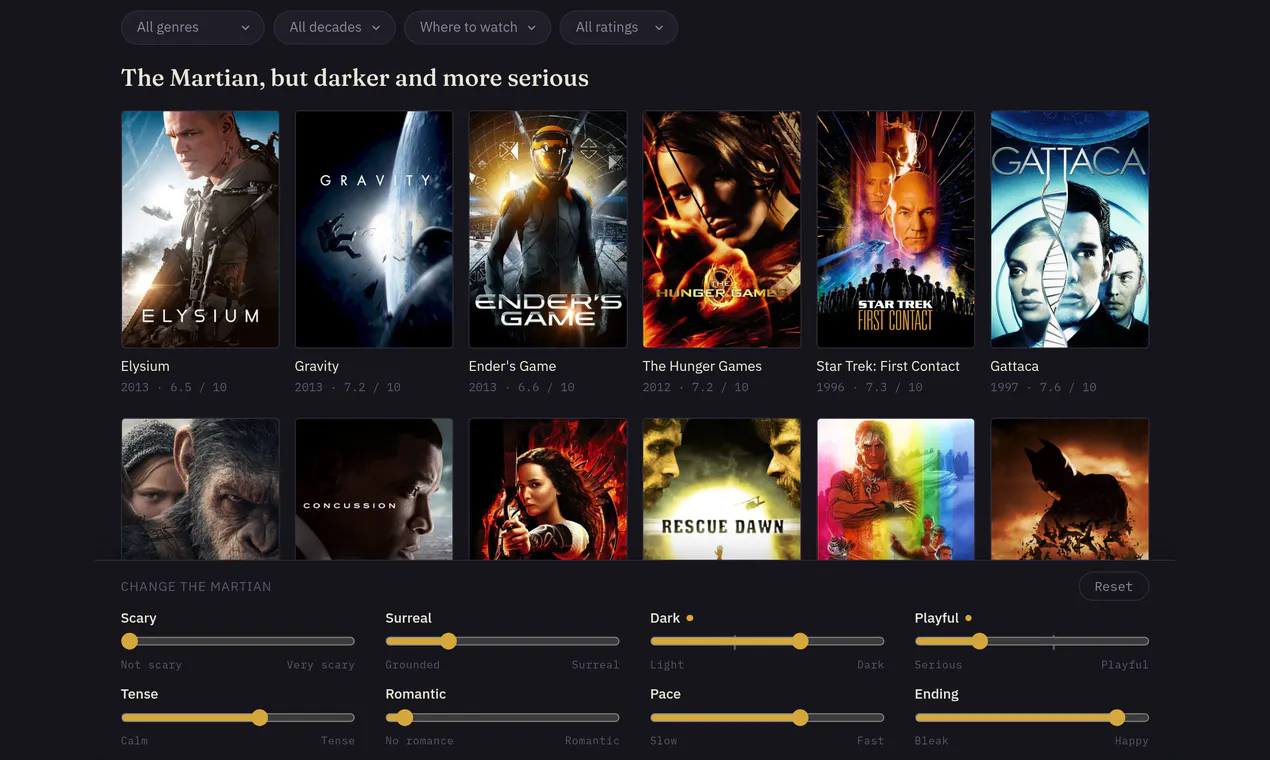Select the "2012 · 7.2 / 10" text
The image size is (1270, 760).
(696, 387)
